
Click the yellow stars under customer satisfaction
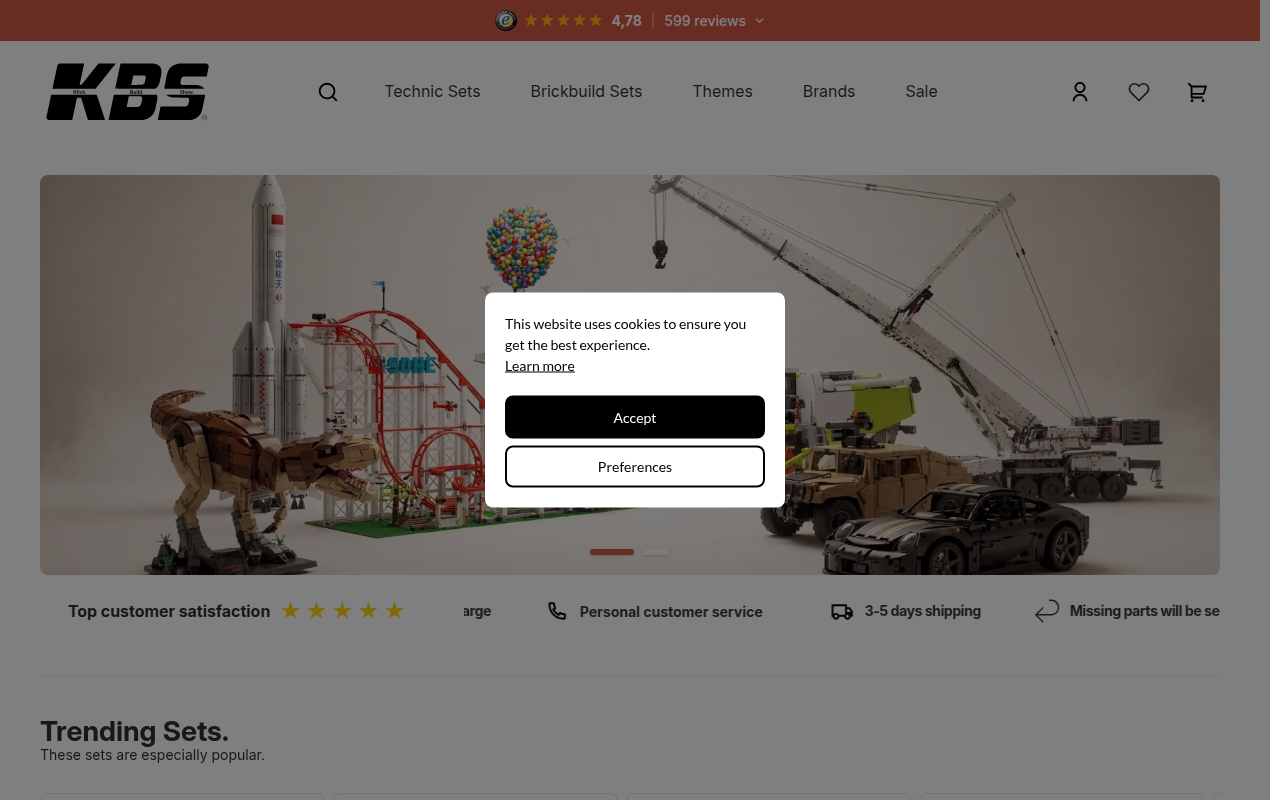click(342, 611)
